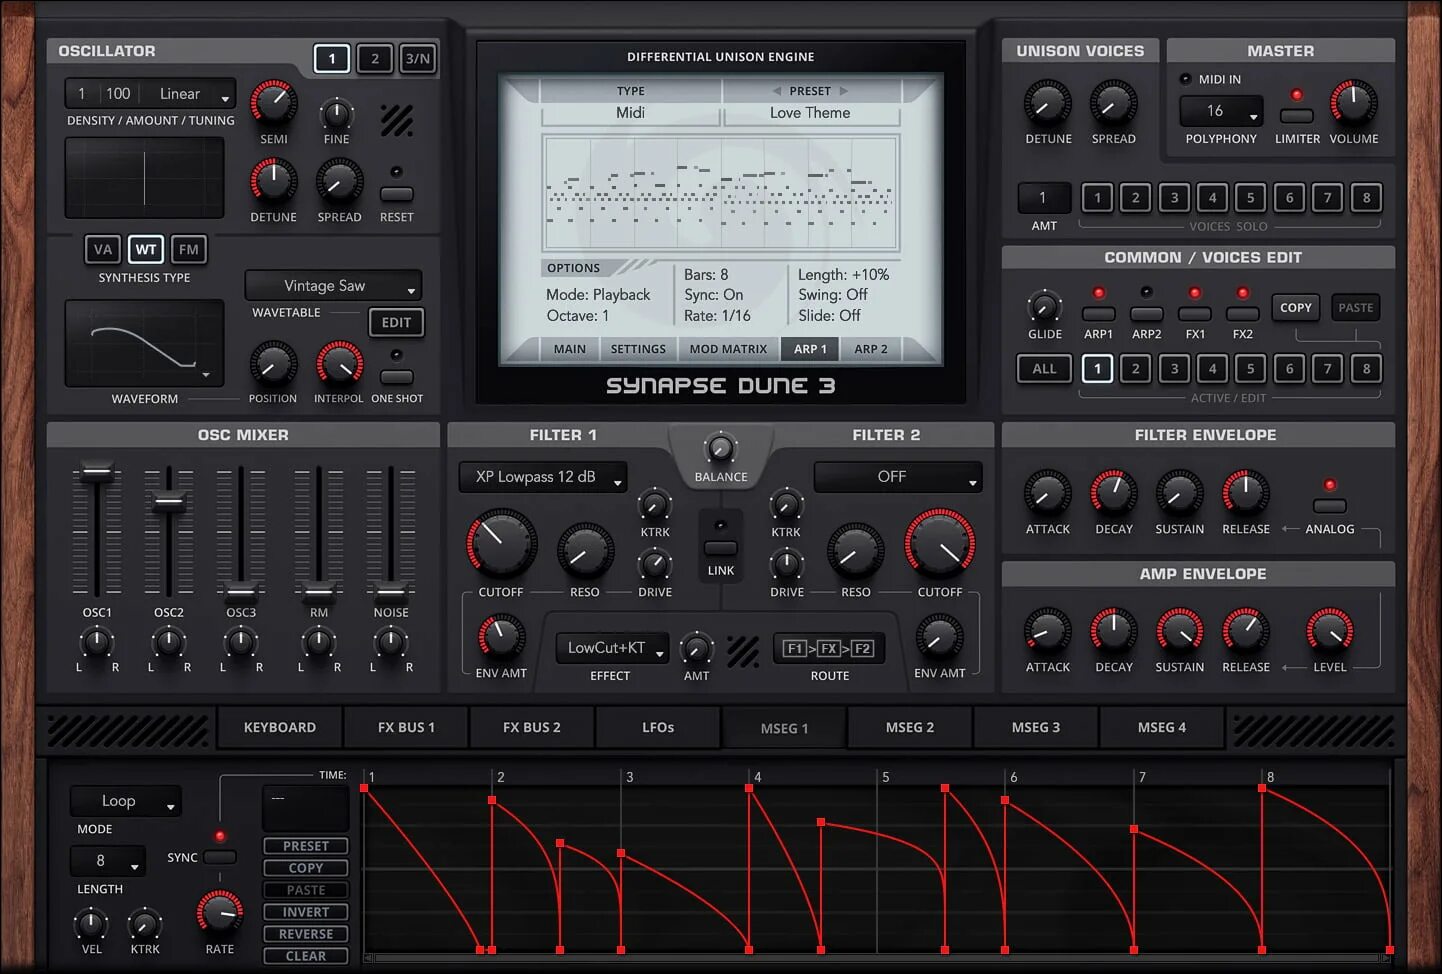Open the MSEG Loop mode dropdown
The height and width of the screenshot is (974, 1442).
point(125,801)
